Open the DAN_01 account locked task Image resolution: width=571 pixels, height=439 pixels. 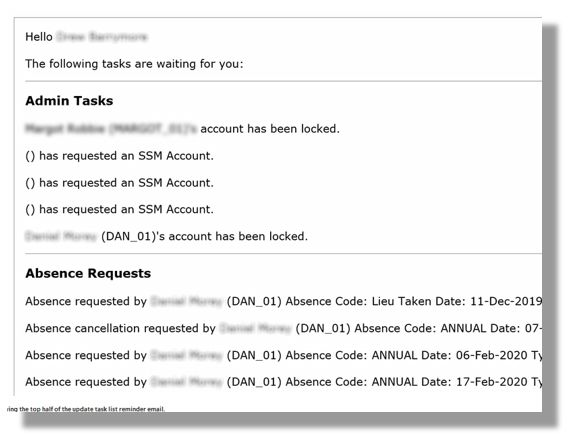pyautogui.click(x=166, y=236)
